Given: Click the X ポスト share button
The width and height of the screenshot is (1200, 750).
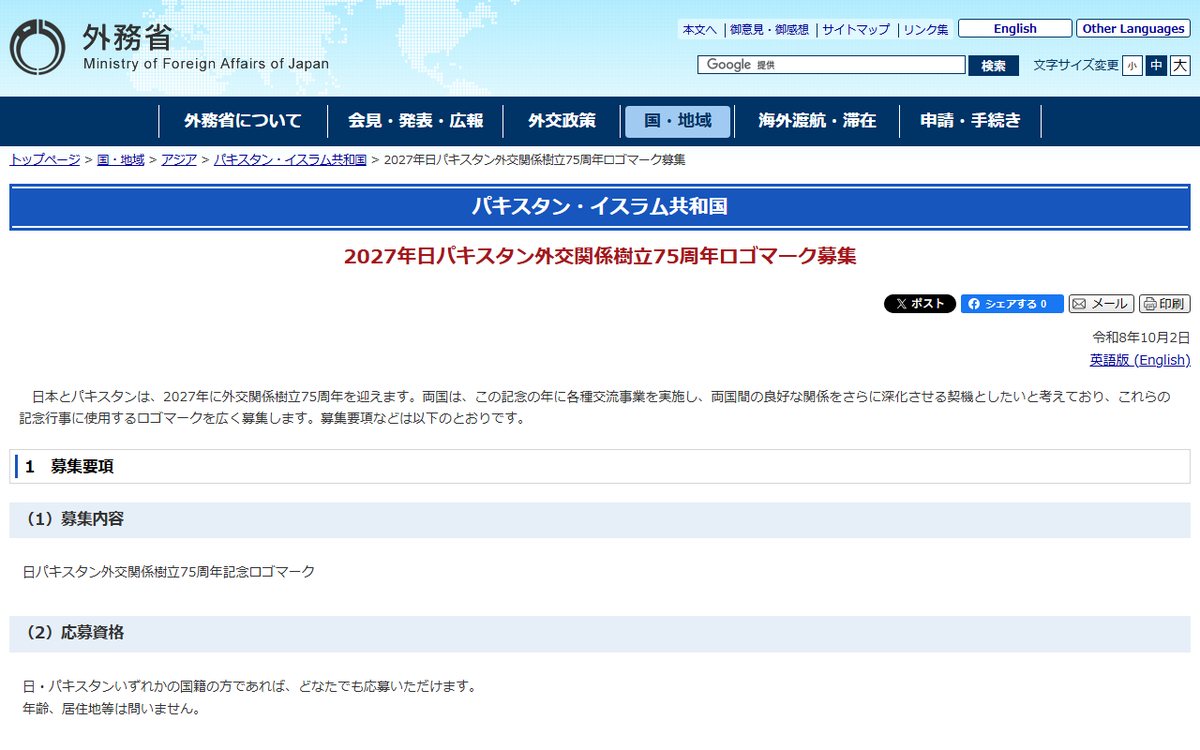Looking at the screenshot, I should pos(920,304).
